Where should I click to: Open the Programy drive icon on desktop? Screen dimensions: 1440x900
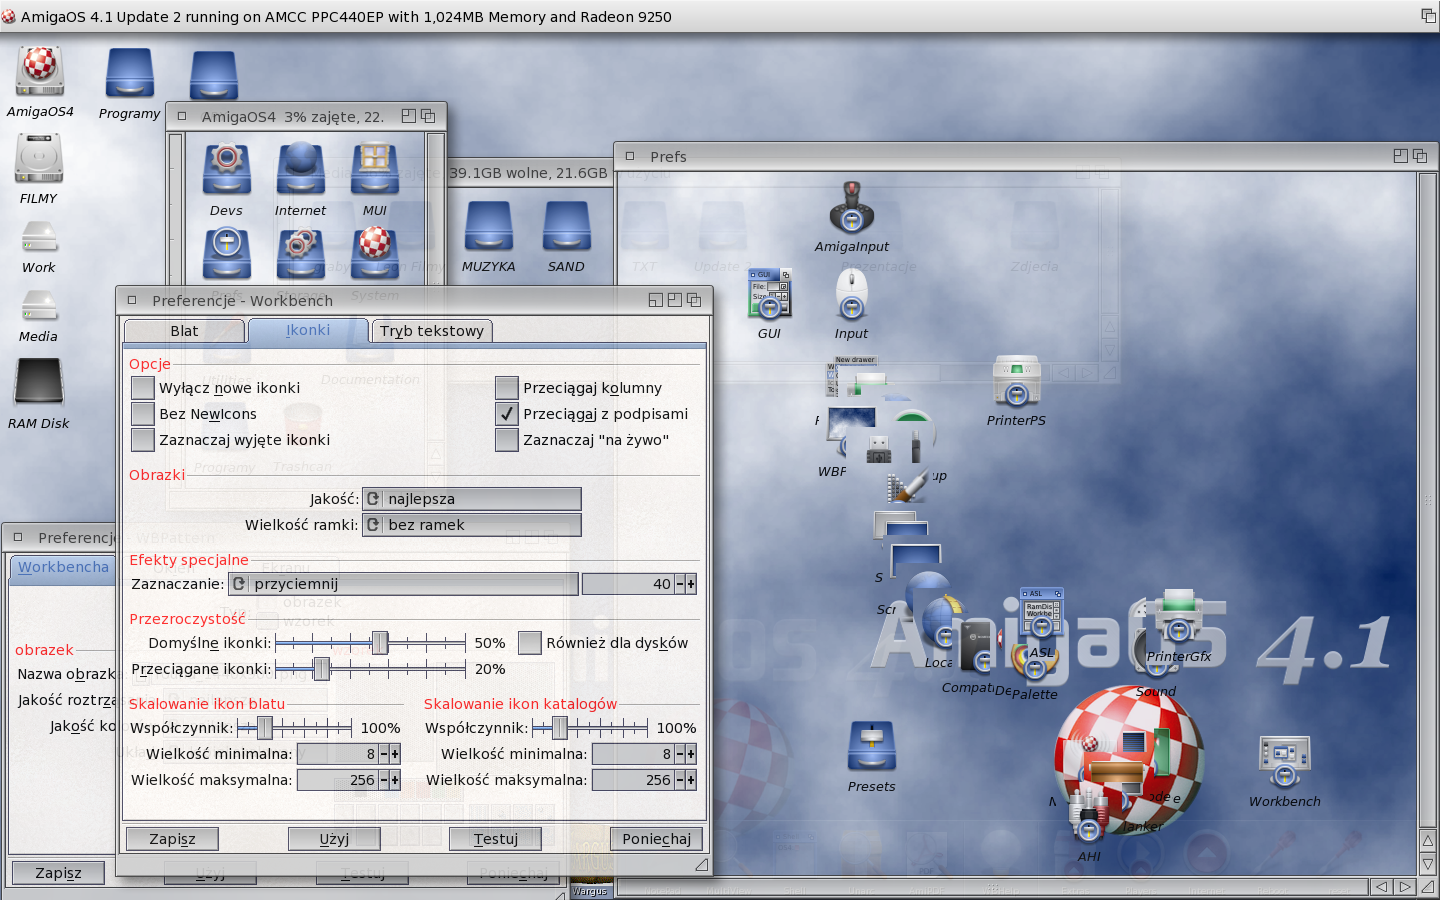pos(130,73)
